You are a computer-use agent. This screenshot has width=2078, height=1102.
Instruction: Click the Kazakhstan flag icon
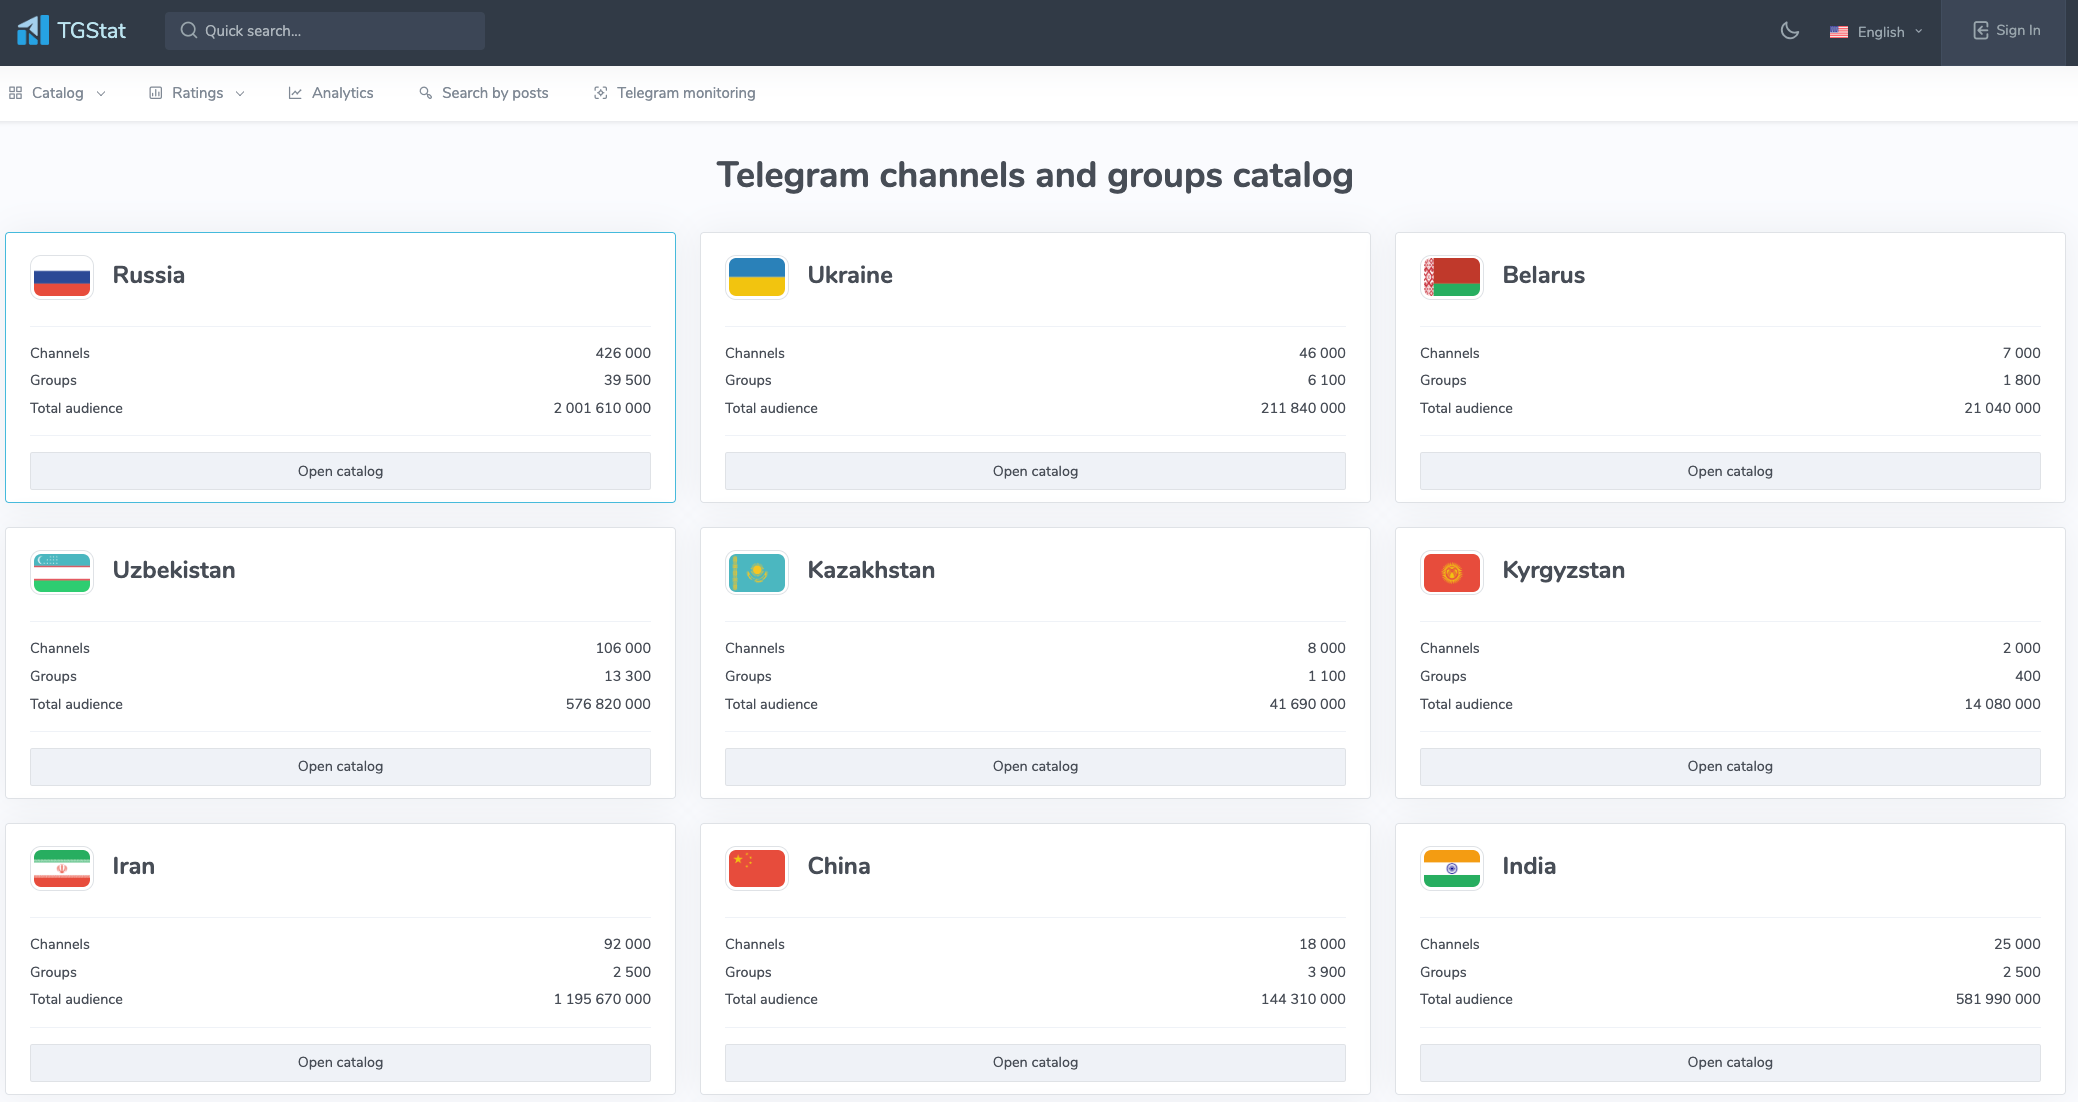pyautogui.click(x=757, y=573)
